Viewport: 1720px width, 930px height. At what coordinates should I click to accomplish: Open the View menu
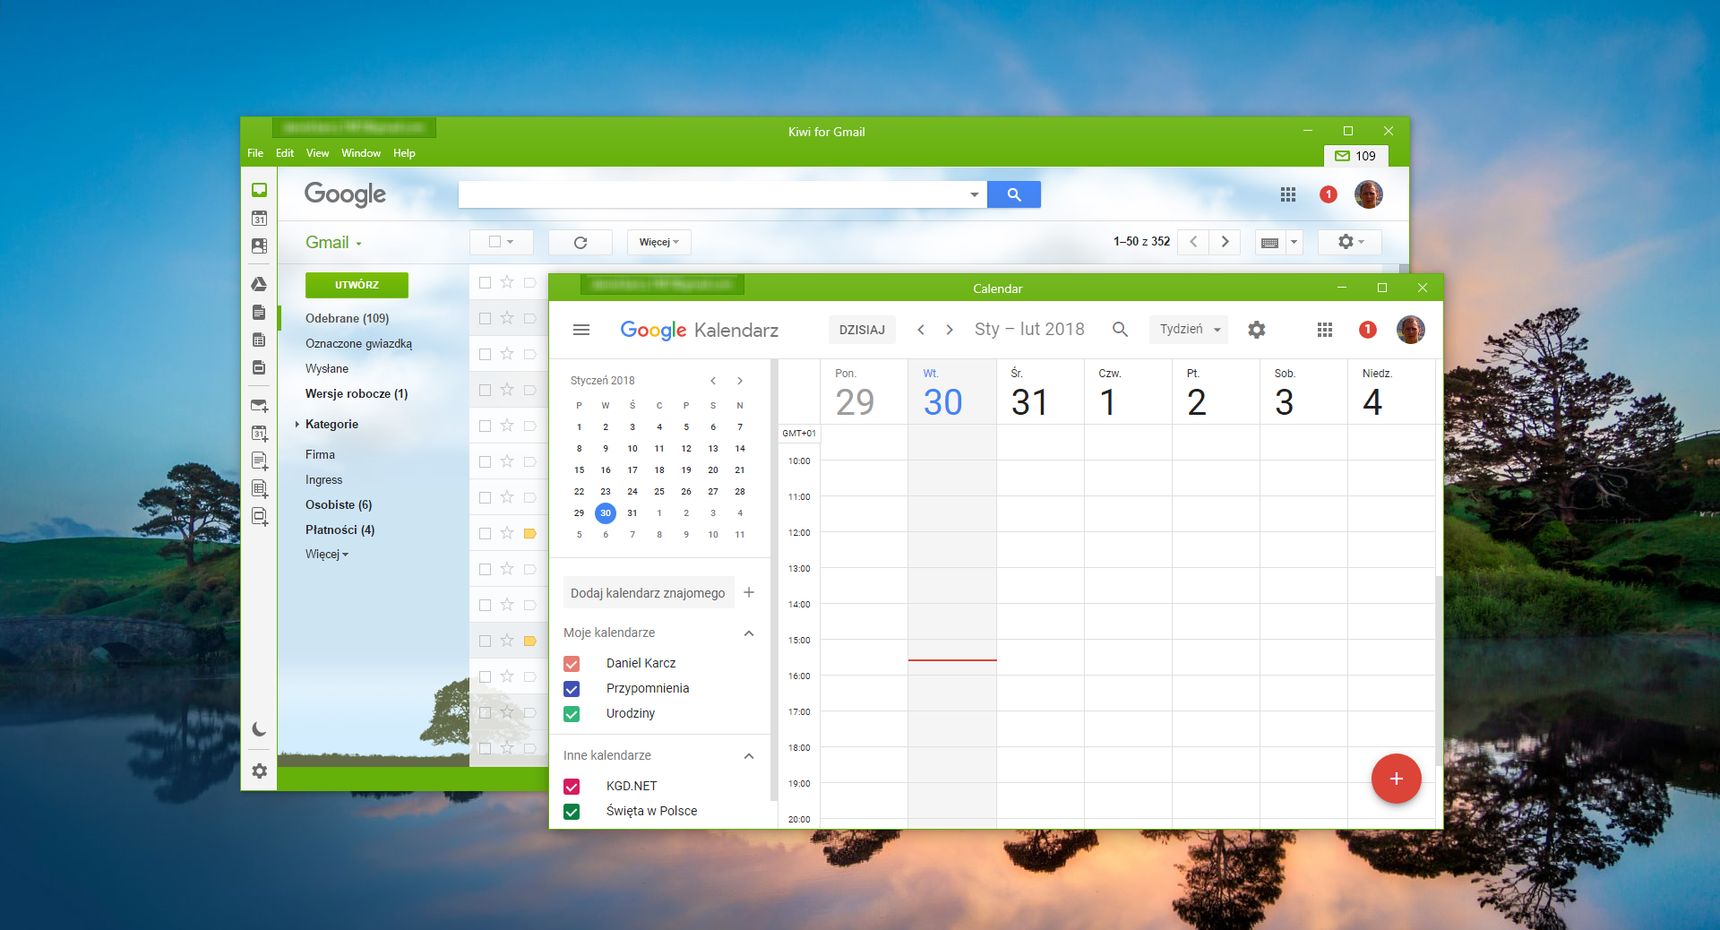[318, 153]
